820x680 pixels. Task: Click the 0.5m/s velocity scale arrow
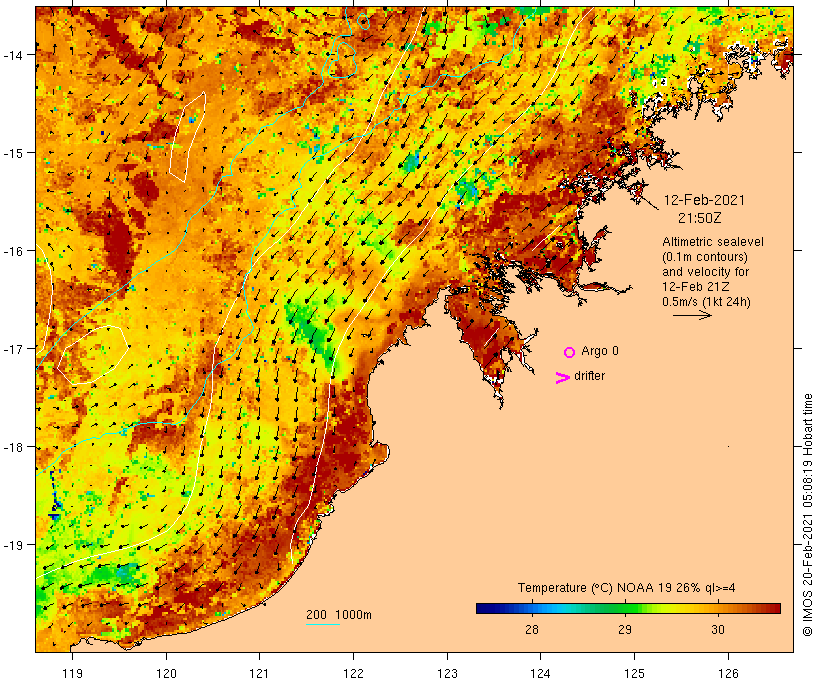tap(692, 315)
